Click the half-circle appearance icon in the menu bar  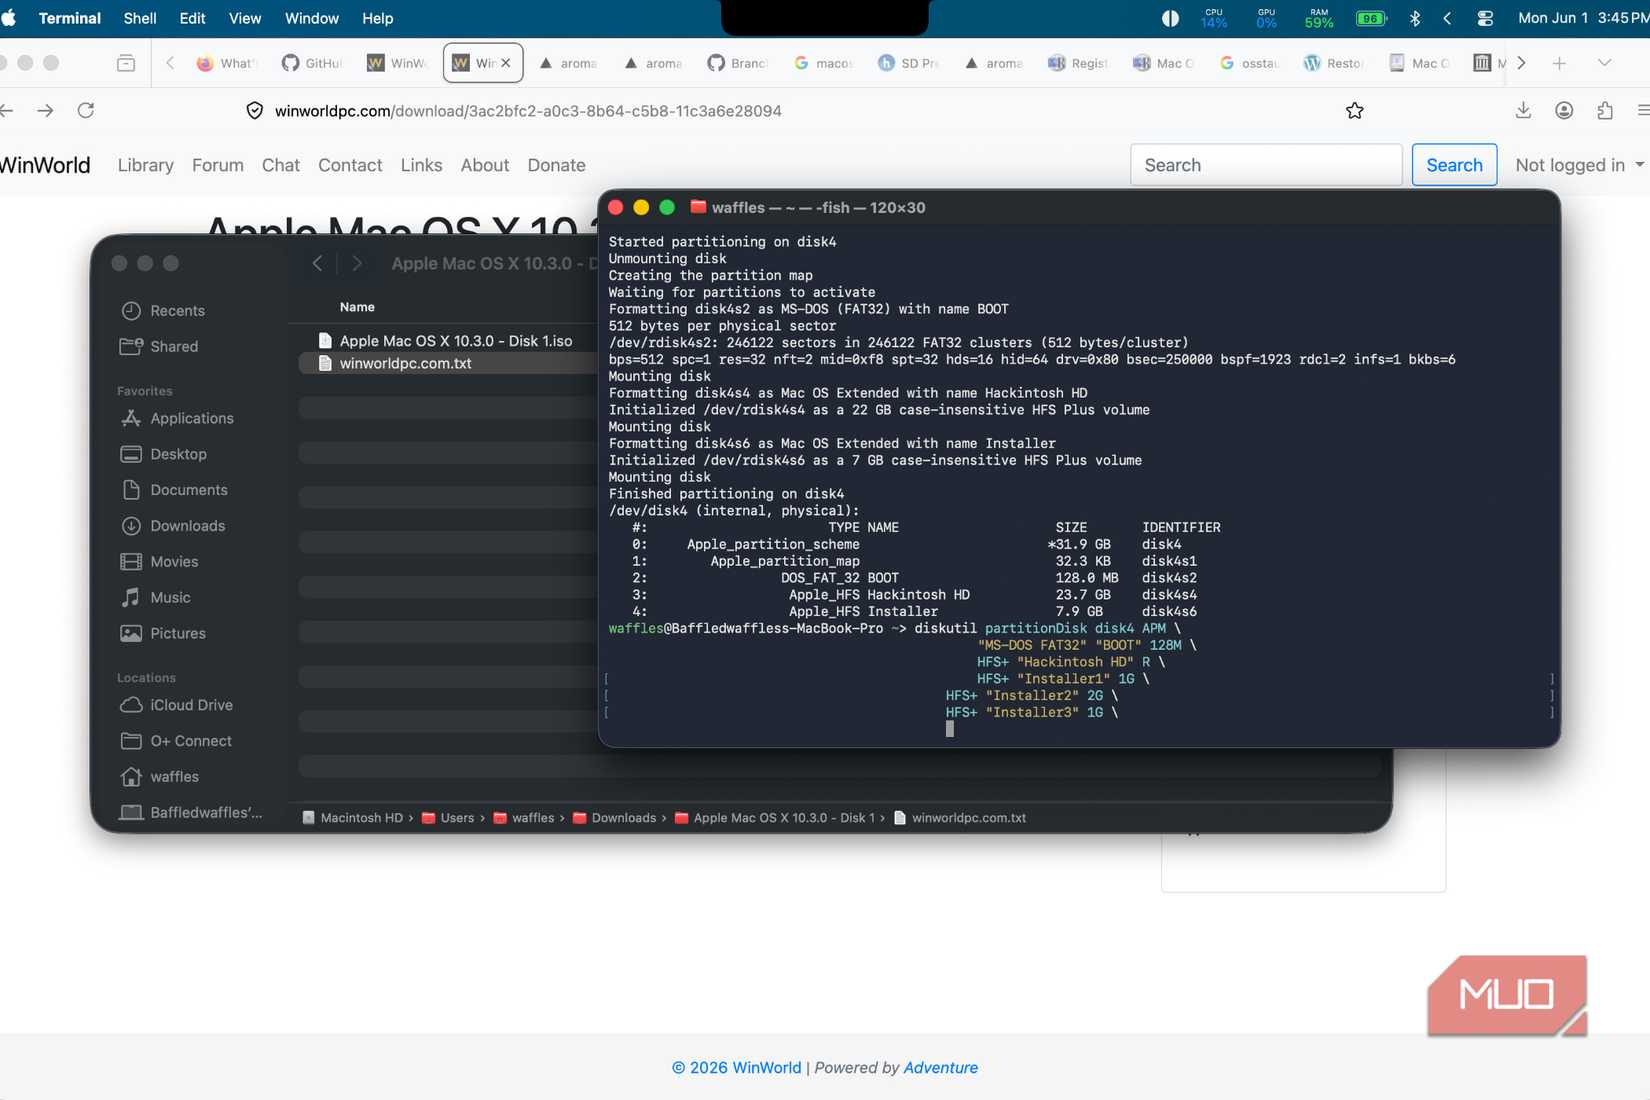[1170, 18]
